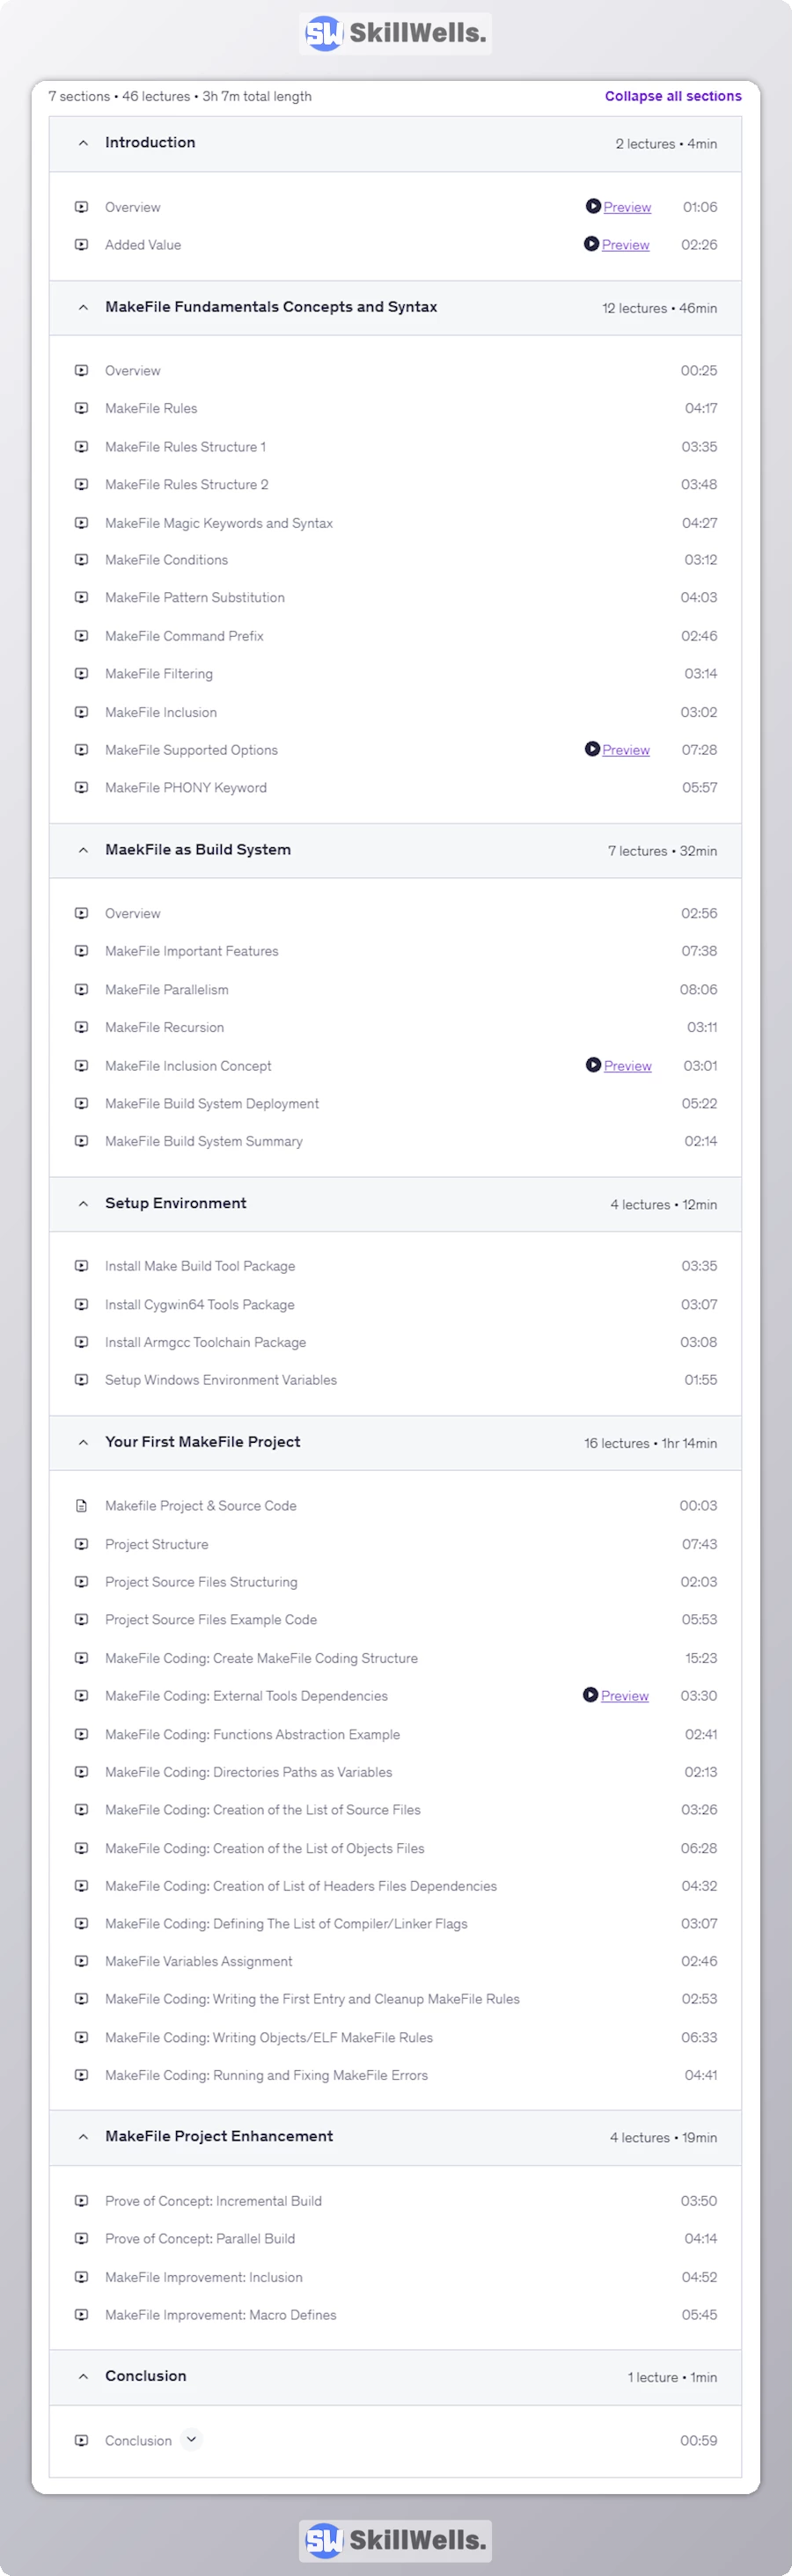Click play icon for External Tools Dependencies preview

590,1695
